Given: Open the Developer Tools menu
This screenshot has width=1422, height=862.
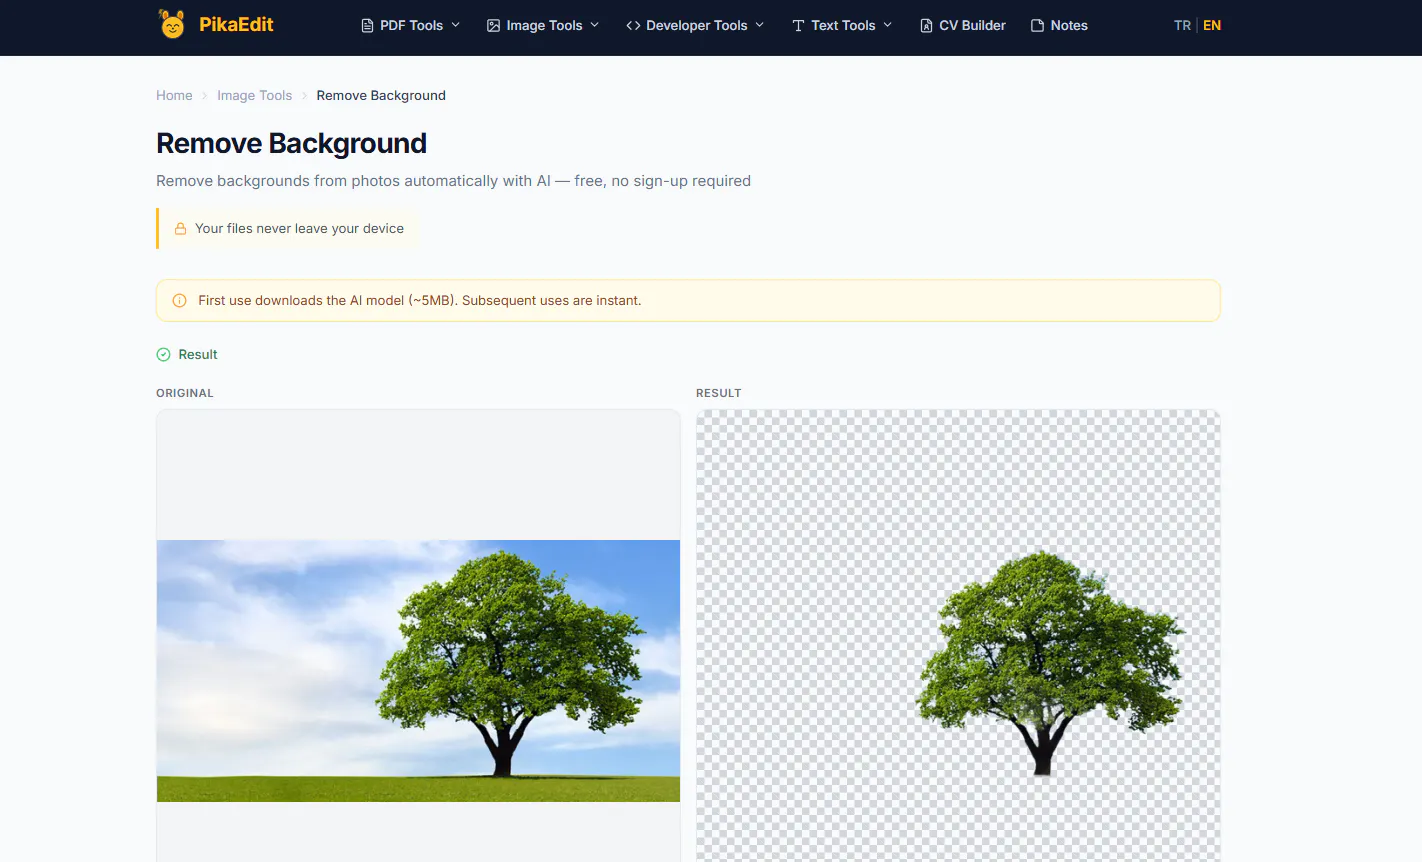Looking at the screenshot, I should click(x=695, y=26).
